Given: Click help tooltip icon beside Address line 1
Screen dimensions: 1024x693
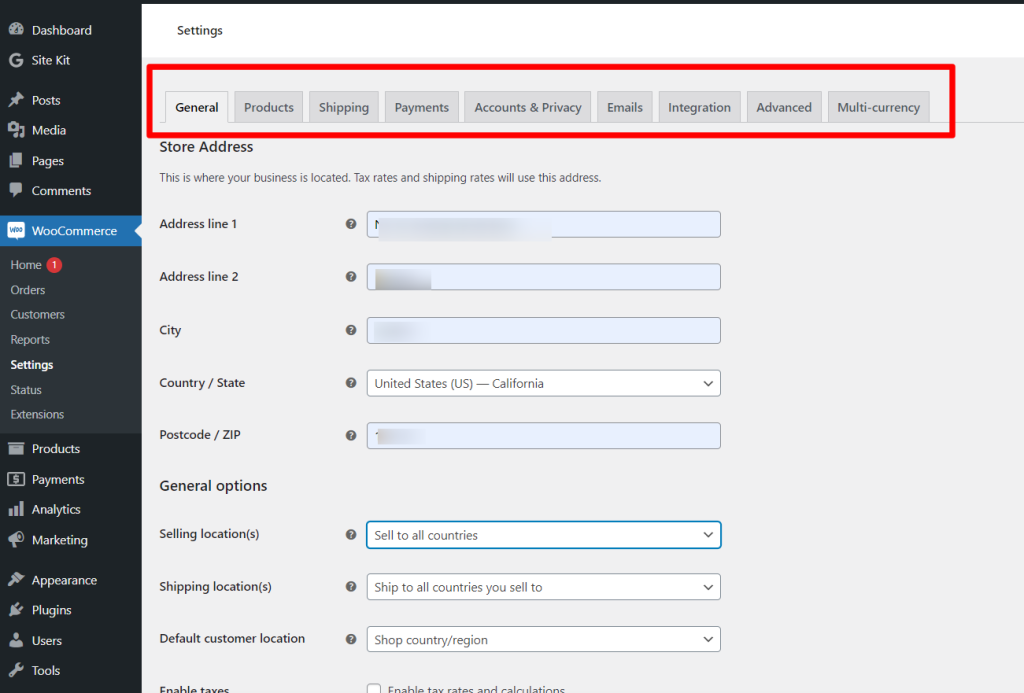Looking at the screenshot, I should 351,224.
